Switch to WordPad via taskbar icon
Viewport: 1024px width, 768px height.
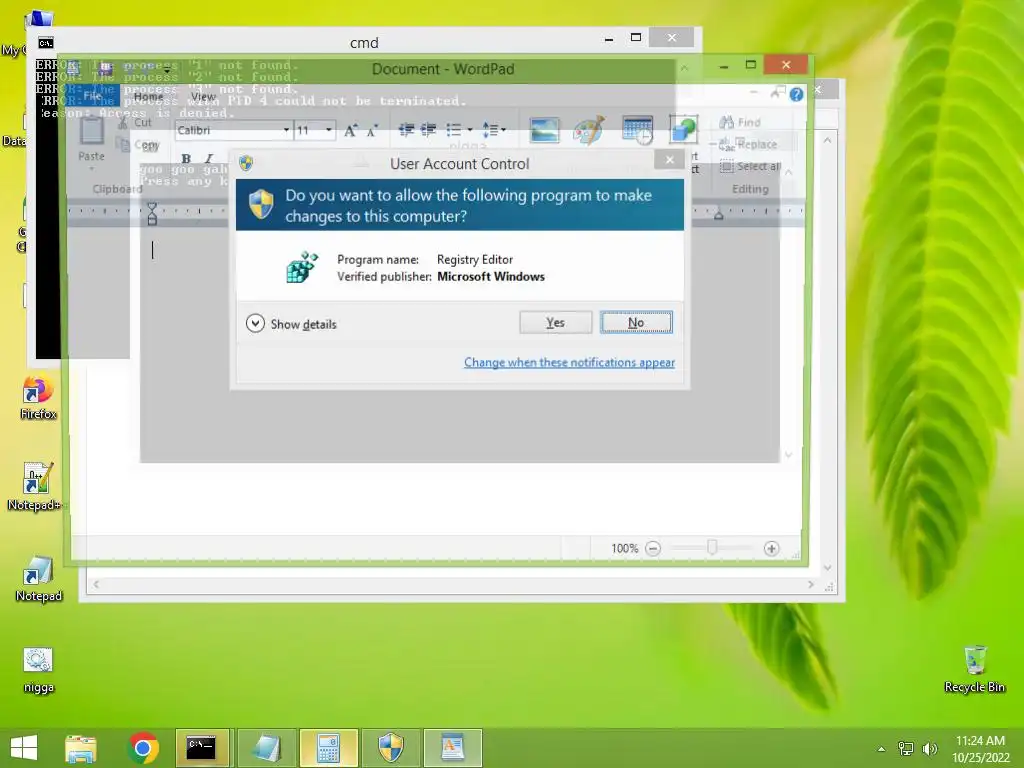453,748
